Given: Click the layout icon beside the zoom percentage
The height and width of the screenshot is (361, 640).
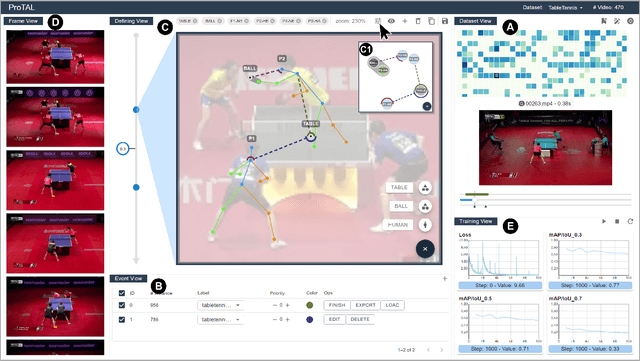Looking at the screenshot, I should click(x=378, y=21).
